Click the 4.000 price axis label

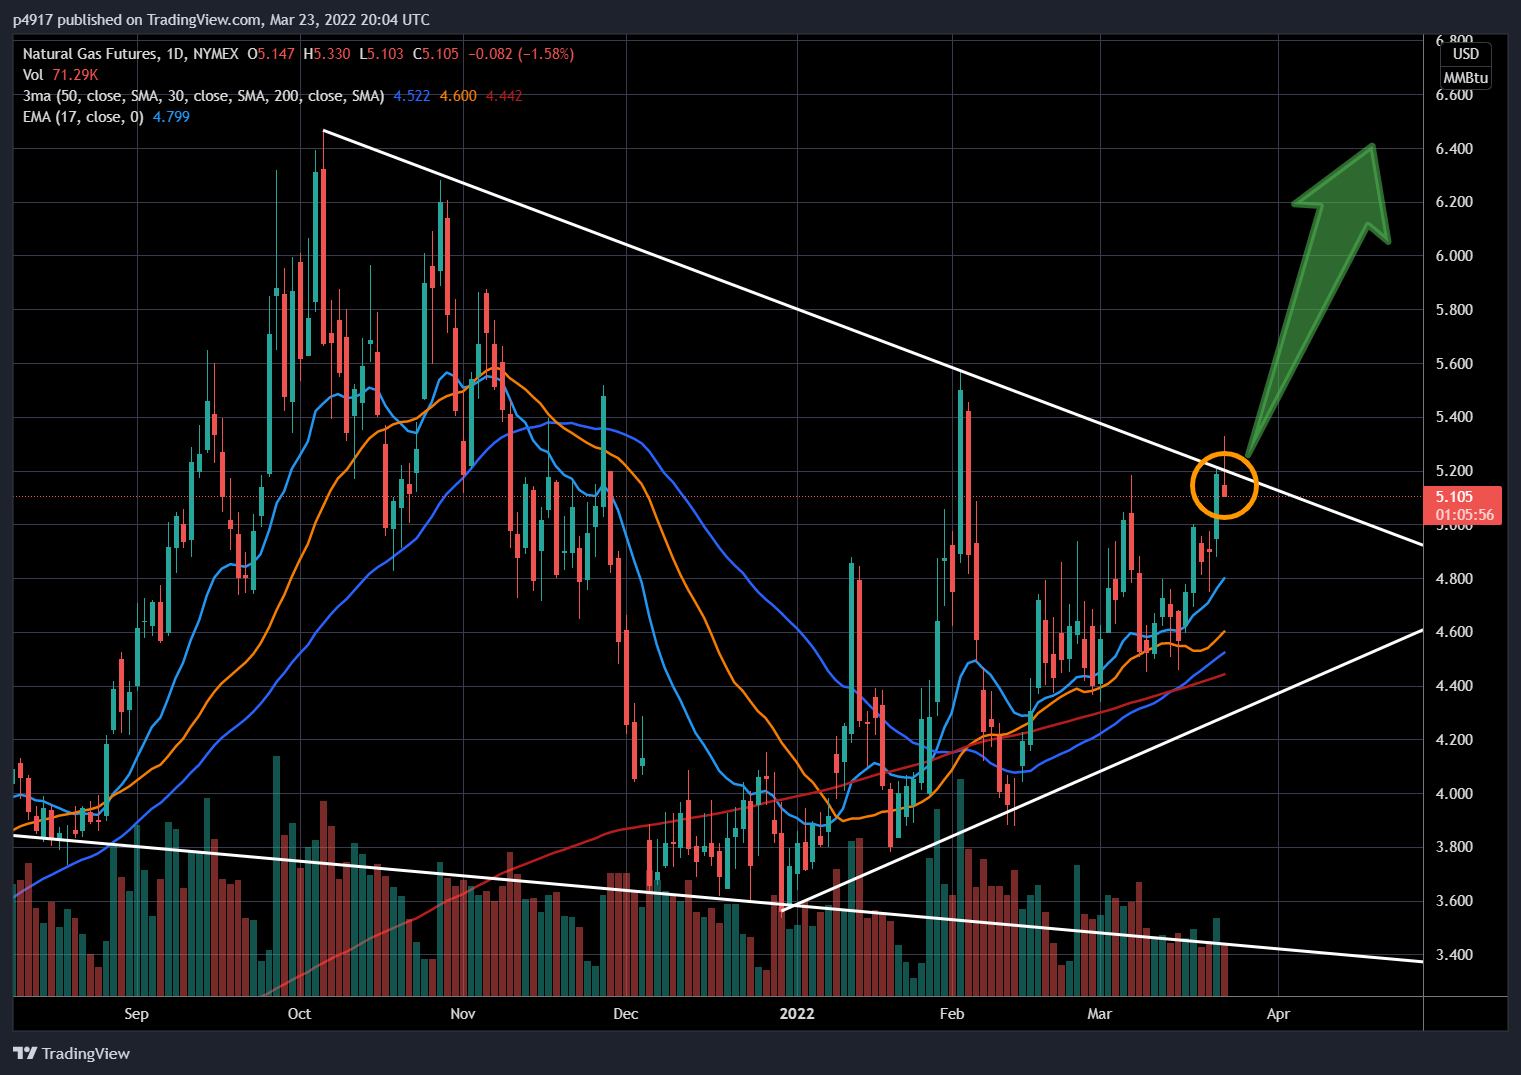[1454, 794]
